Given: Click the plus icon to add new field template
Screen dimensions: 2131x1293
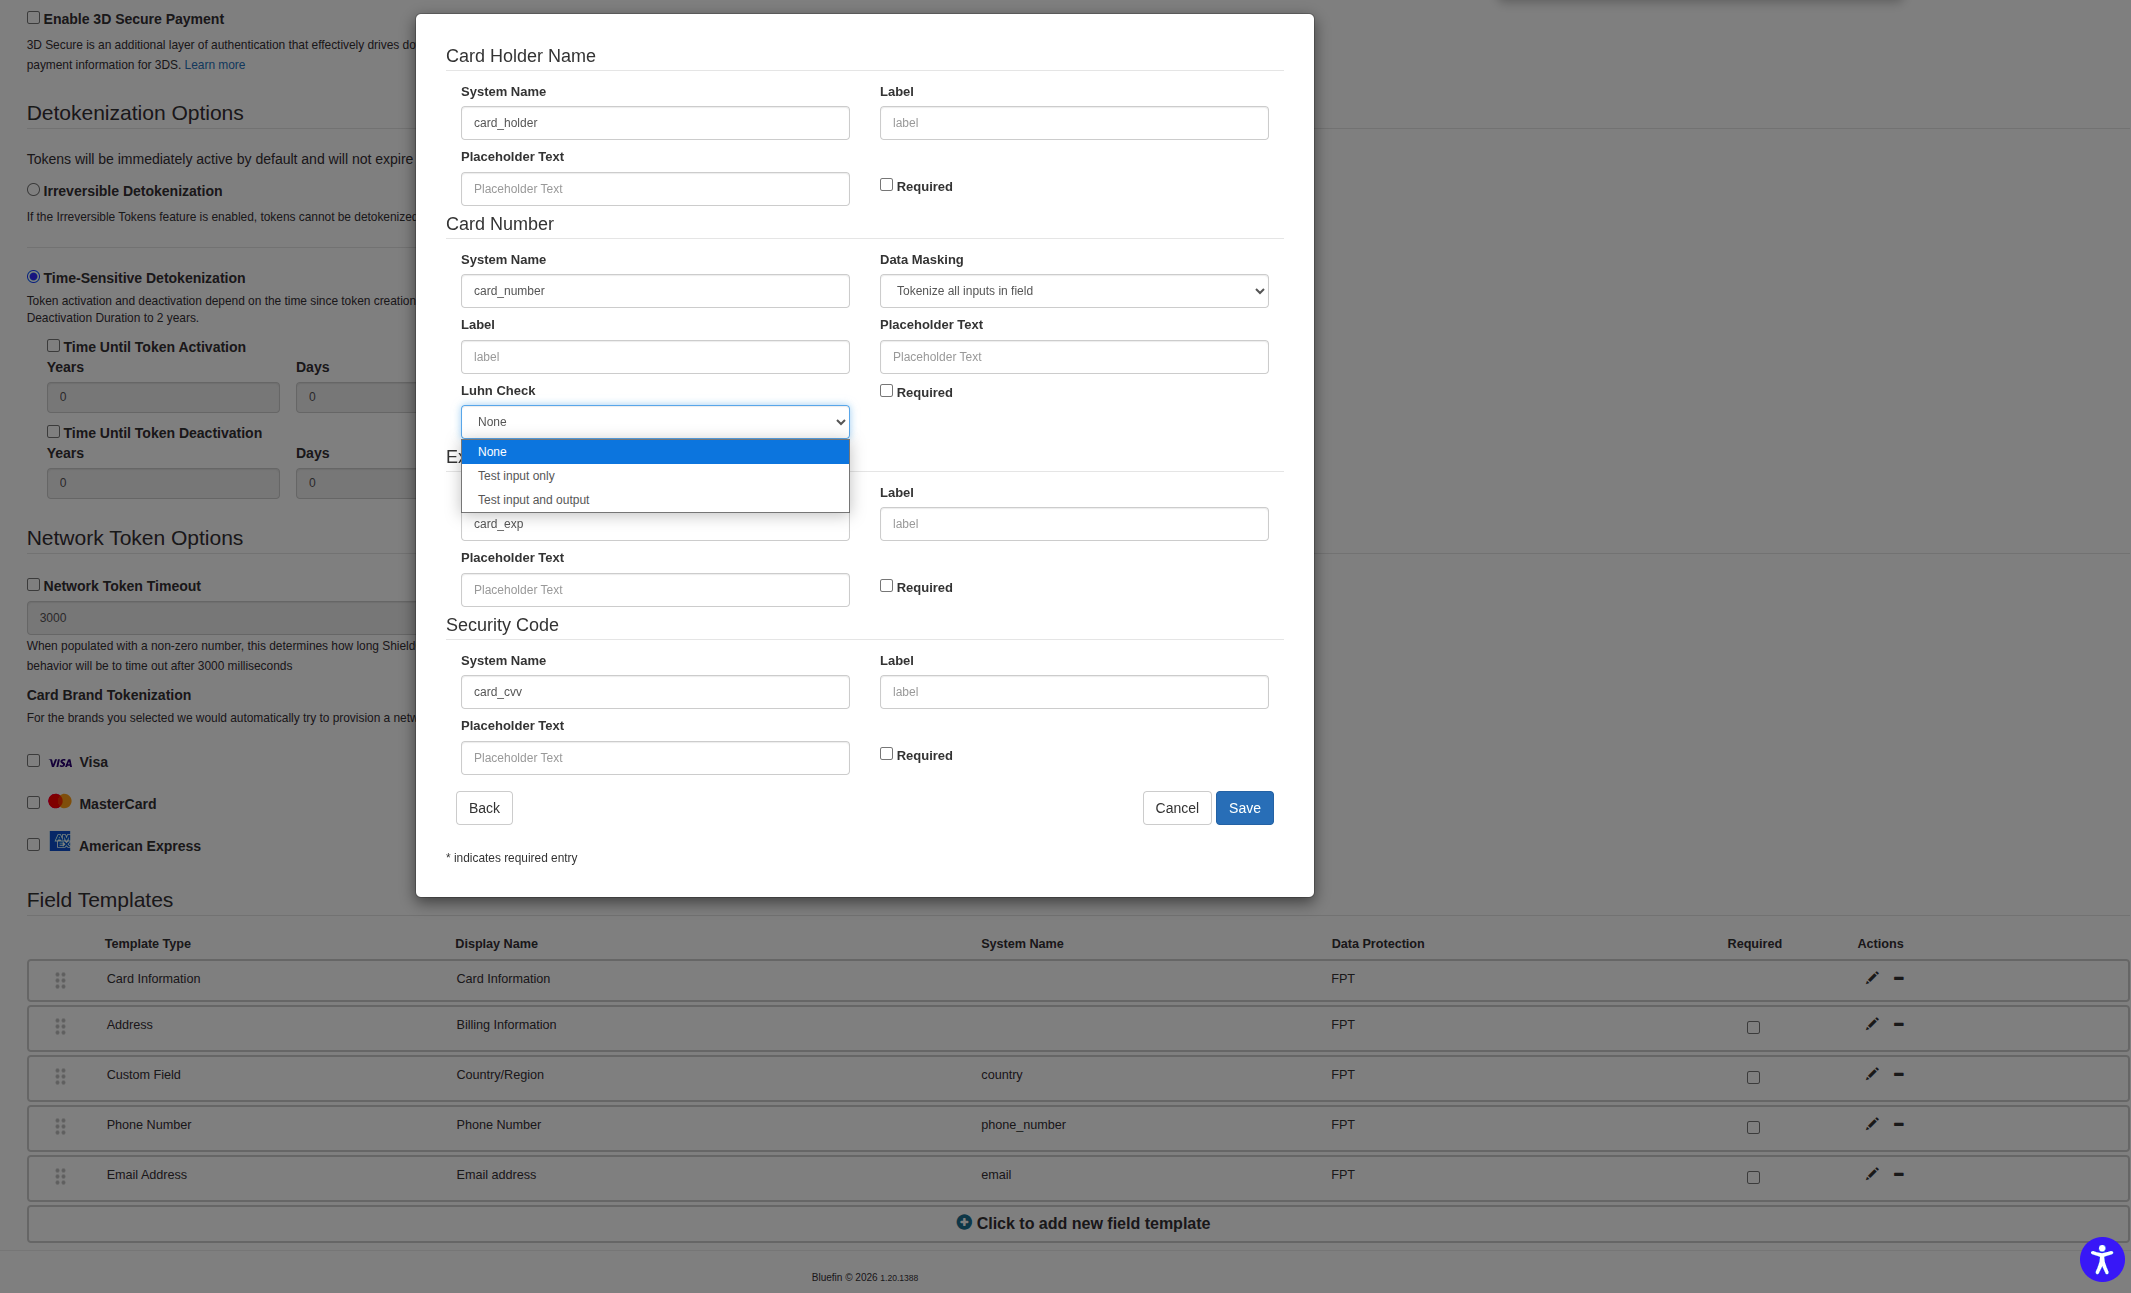Looking at the screenshot, I should (x=964, y=1222).
